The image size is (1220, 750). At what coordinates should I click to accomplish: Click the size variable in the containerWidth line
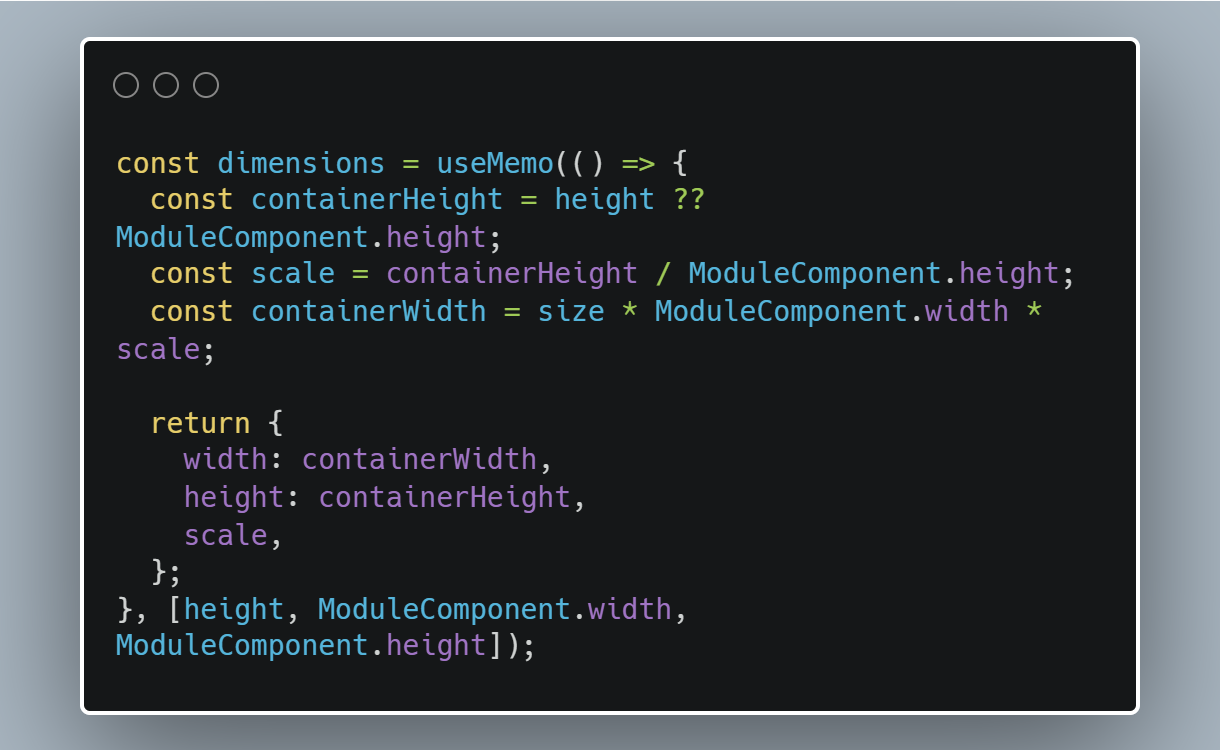571,311
